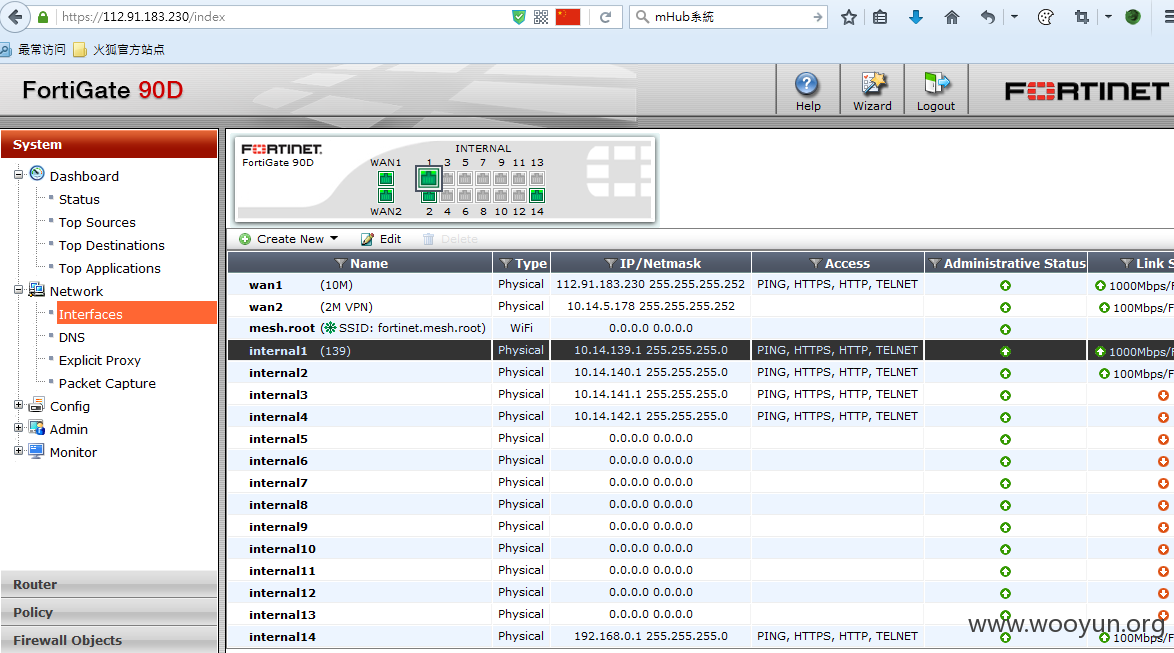1174x653 pixels.
Task: Open Status under Dashboard
Action: pos(79,199)
